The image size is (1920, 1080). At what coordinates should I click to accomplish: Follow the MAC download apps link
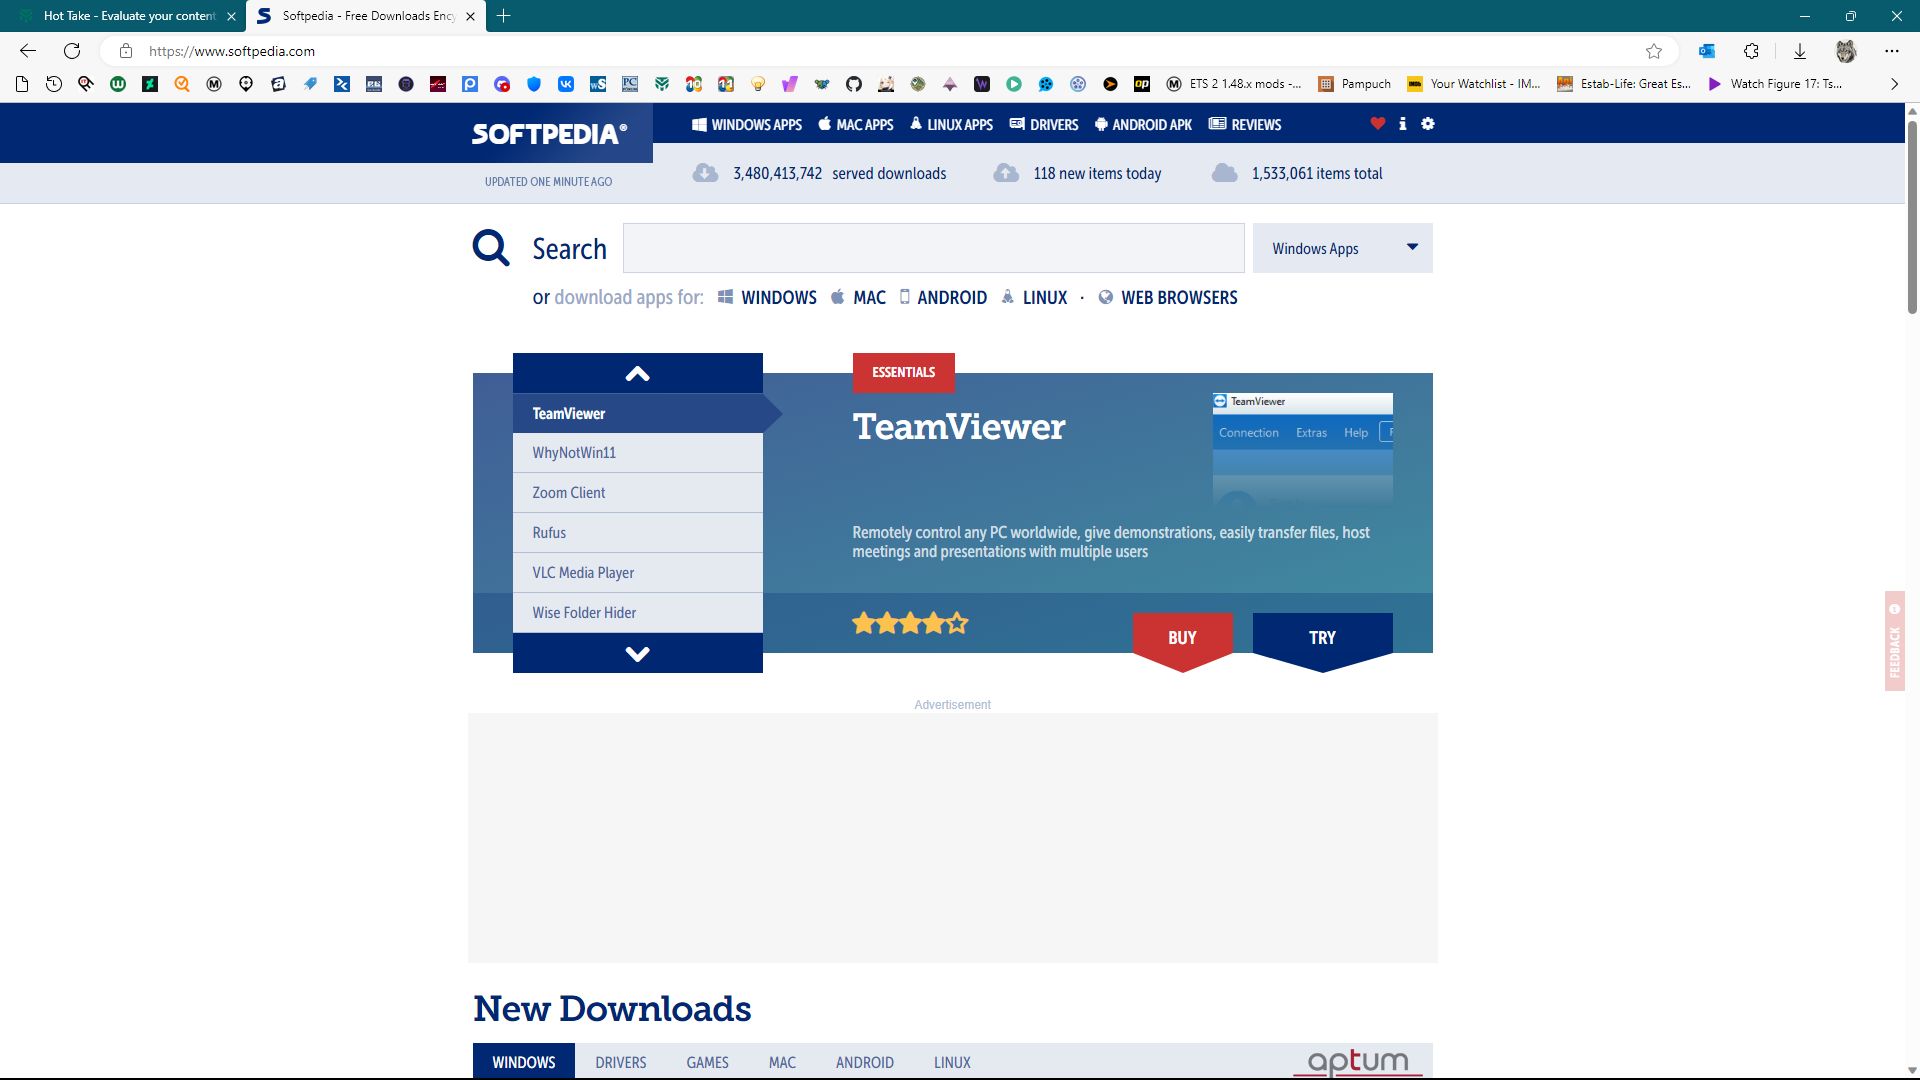point(858,297)
